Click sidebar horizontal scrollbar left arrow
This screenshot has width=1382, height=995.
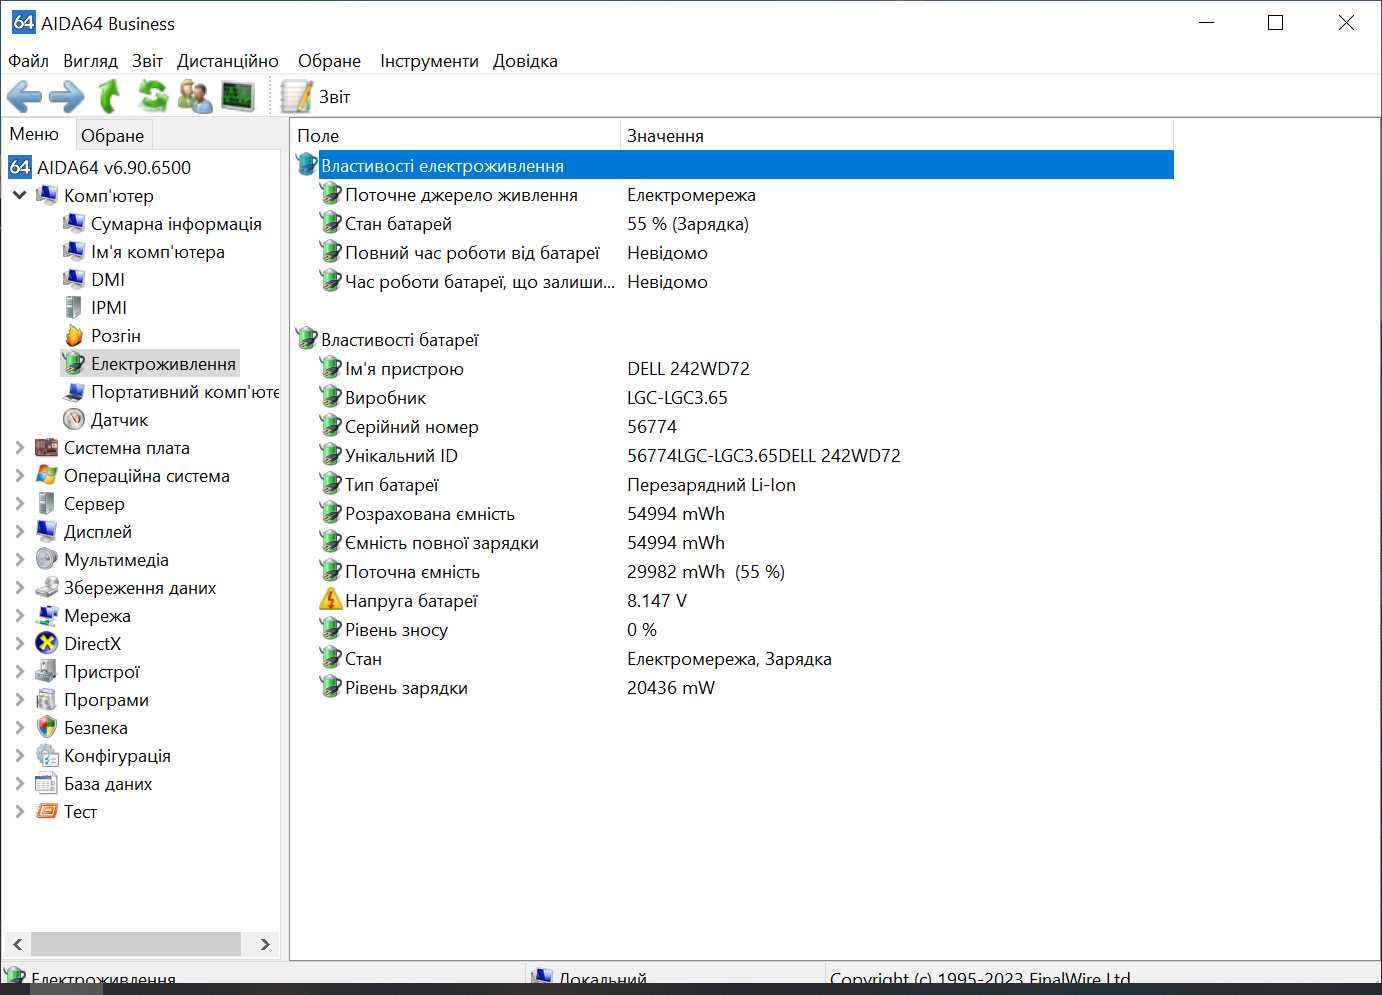[x=17, y=944]
